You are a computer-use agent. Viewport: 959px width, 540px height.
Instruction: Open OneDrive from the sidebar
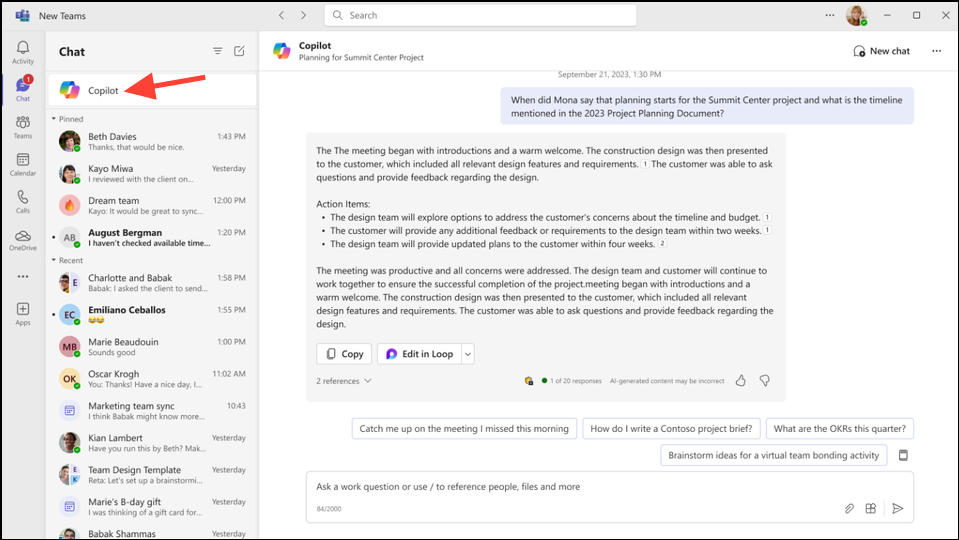22,240
